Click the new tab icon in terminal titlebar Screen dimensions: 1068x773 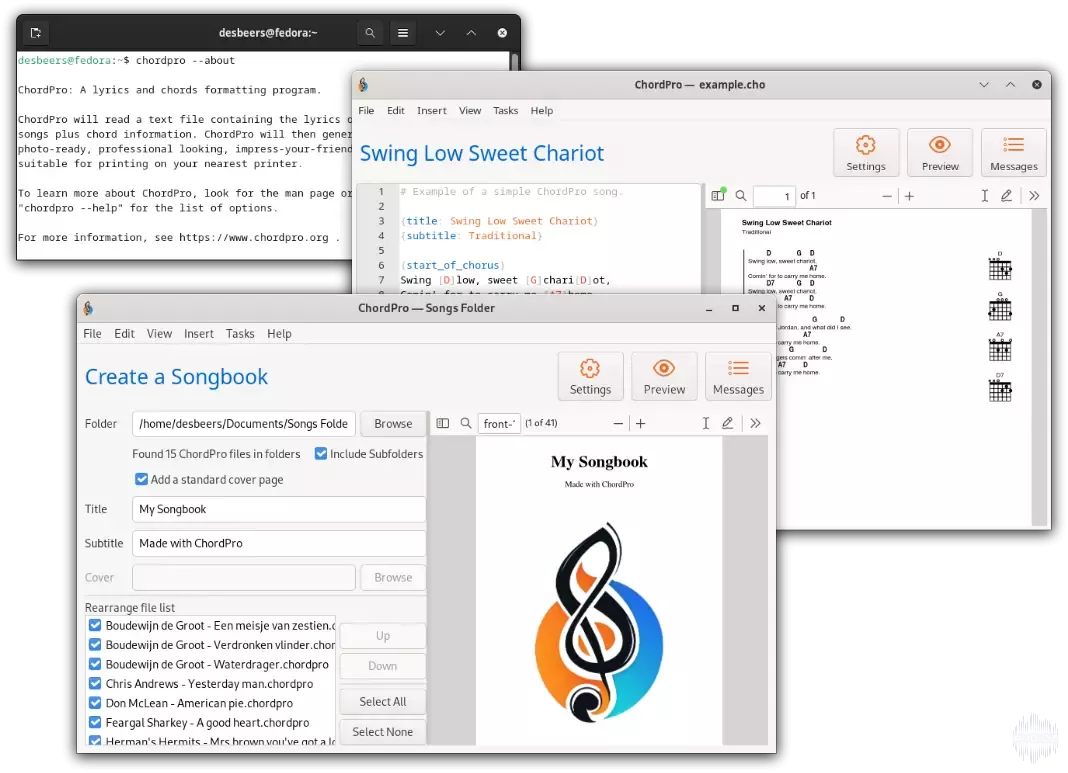(35, 33)
